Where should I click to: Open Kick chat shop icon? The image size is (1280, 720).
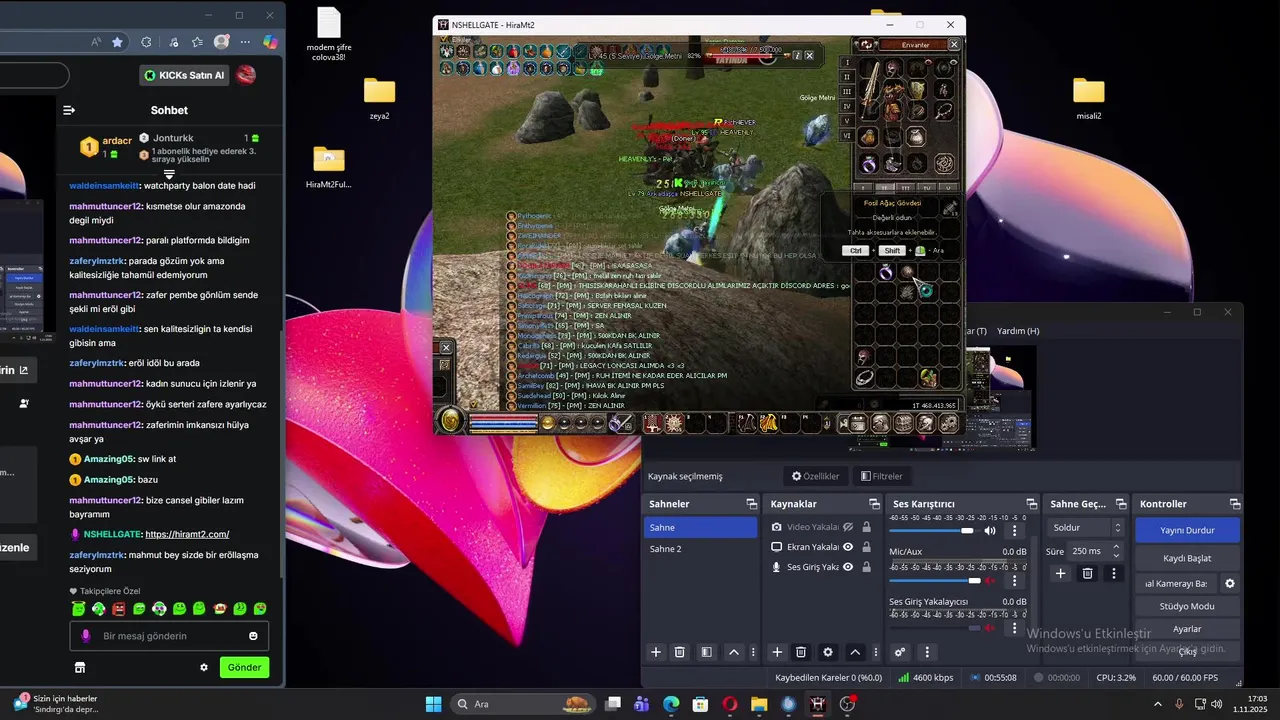click(80, 667)
